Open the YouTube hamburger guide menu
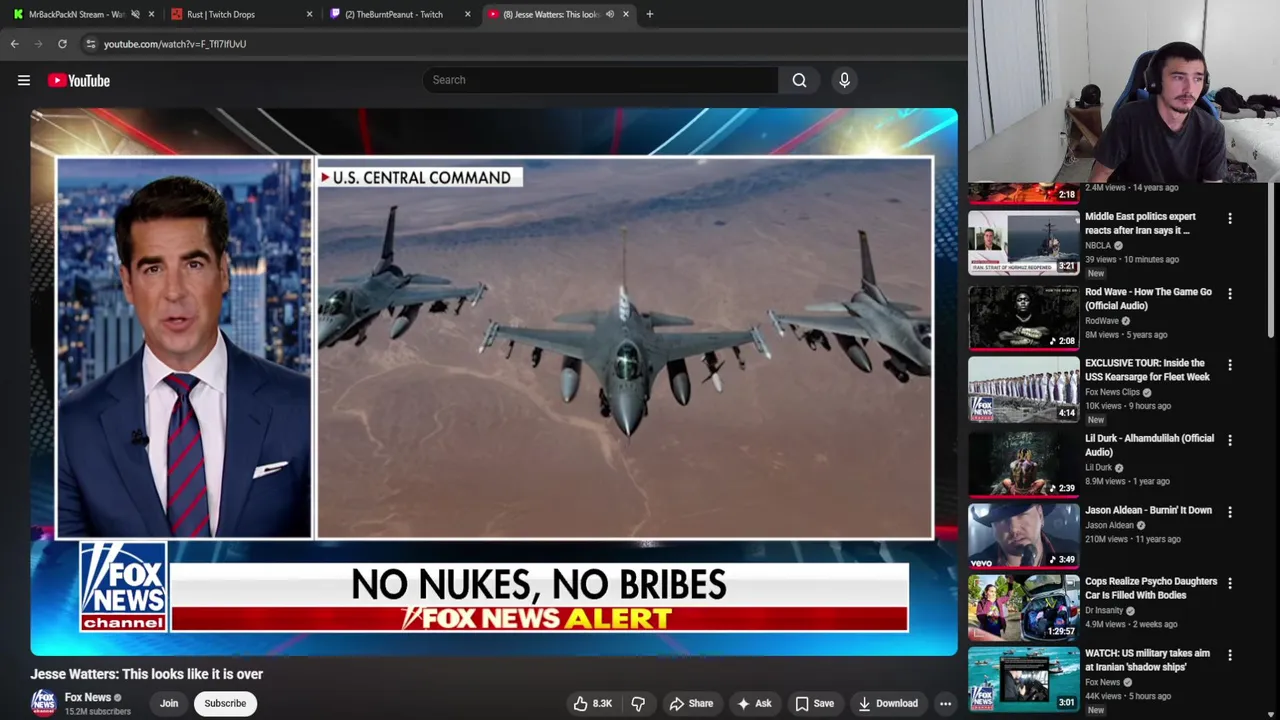This screenshot has height=720, width=1280. pyautogui.click(x=24, y=80)
